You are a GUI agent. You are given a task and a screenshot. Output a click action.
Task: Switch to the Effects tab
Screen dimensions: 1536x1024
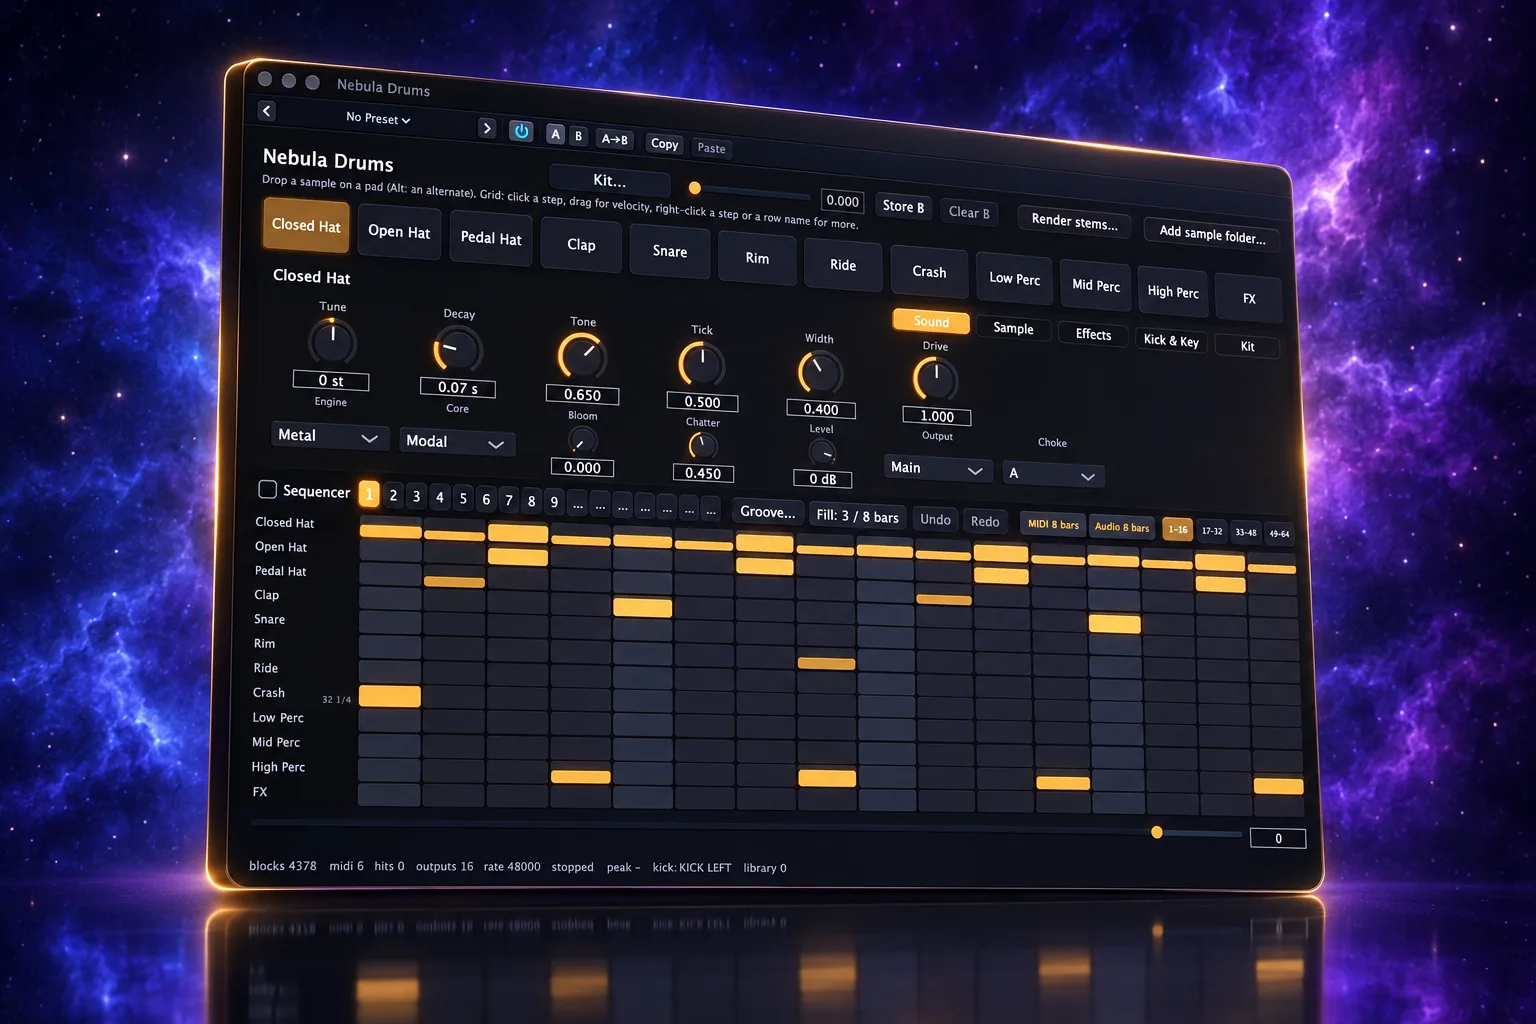[x=1093, y=334]
